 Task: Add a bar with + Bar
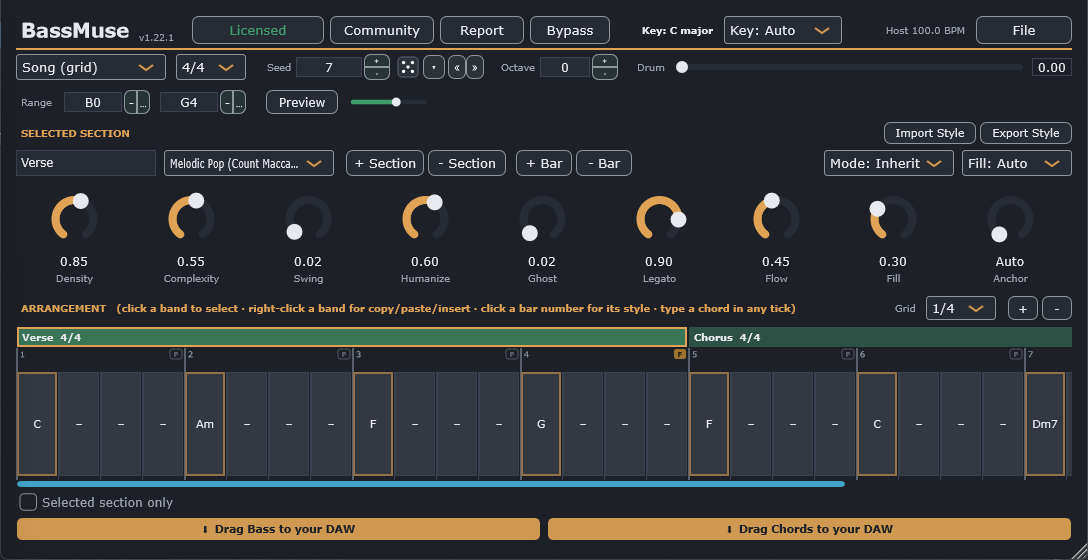click(544, 163)
